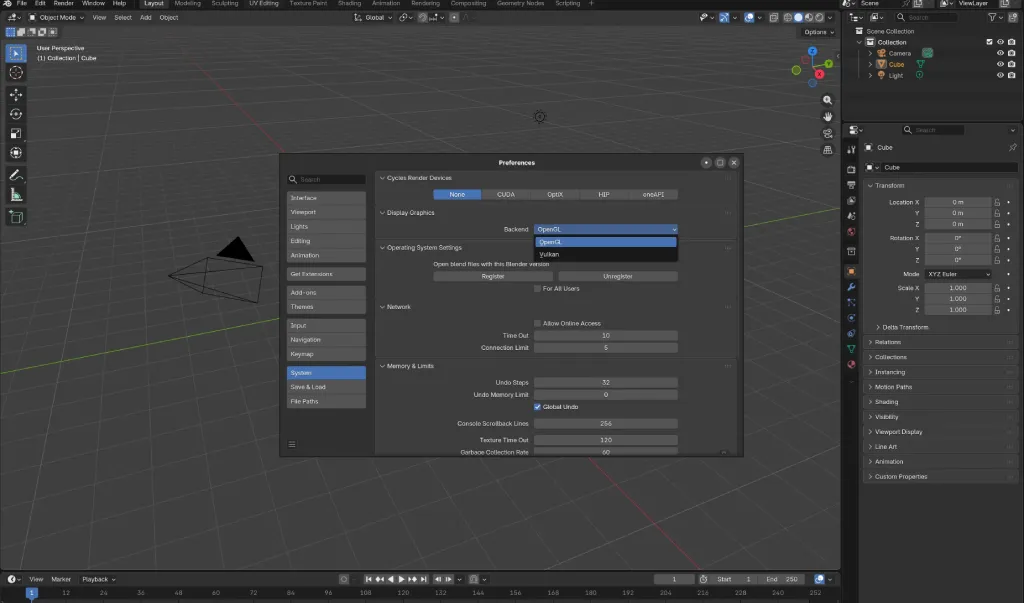Toggle camera view icon in viewport

[x=827, y=133]
